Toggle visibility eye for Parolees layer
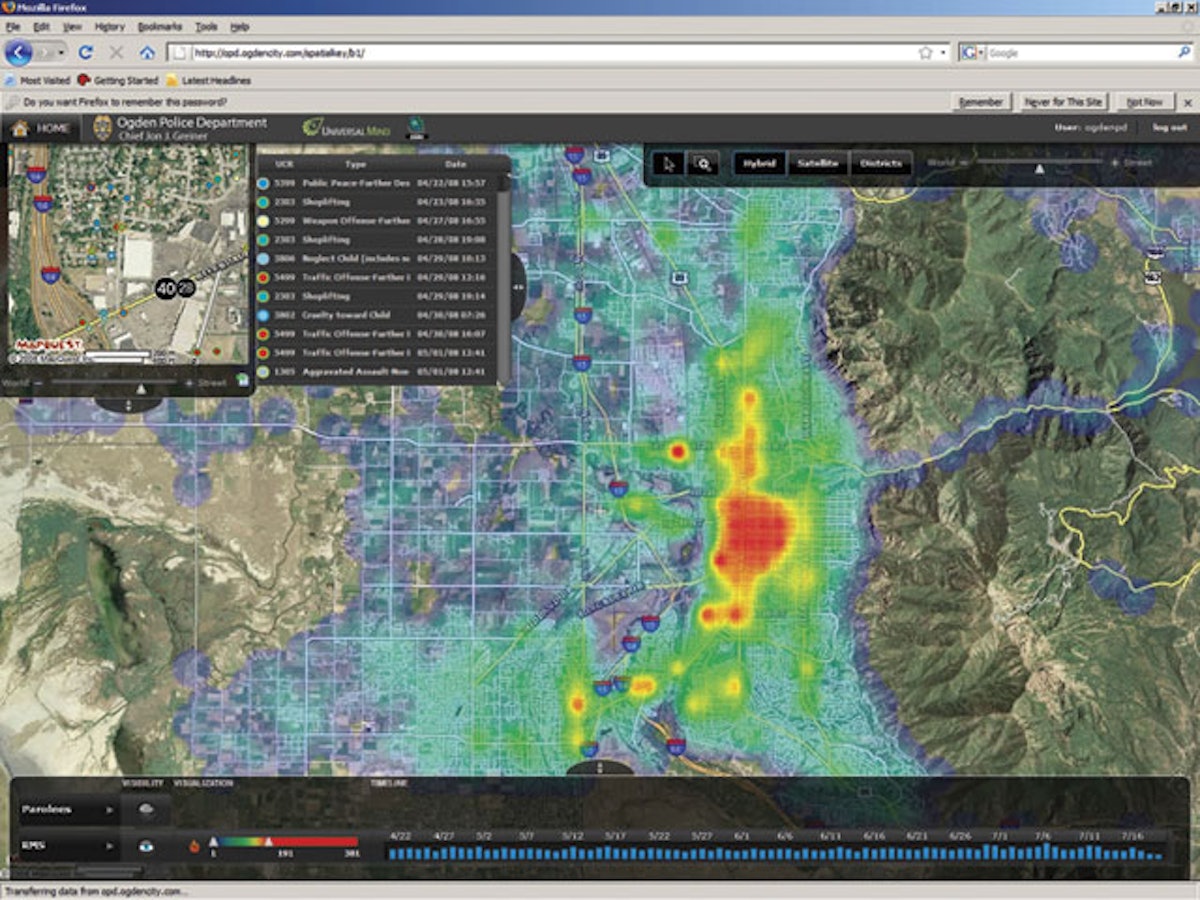Image resolution: width=1200 pixels, height=900 pixels. click(146, 810)
